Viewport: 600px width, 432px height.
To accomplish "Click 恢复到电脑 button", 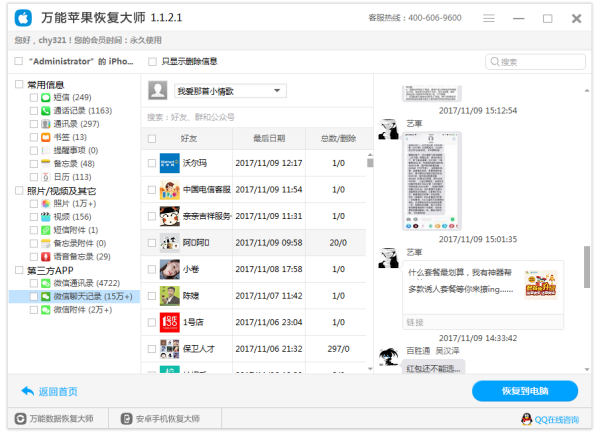I will [525, 391].
